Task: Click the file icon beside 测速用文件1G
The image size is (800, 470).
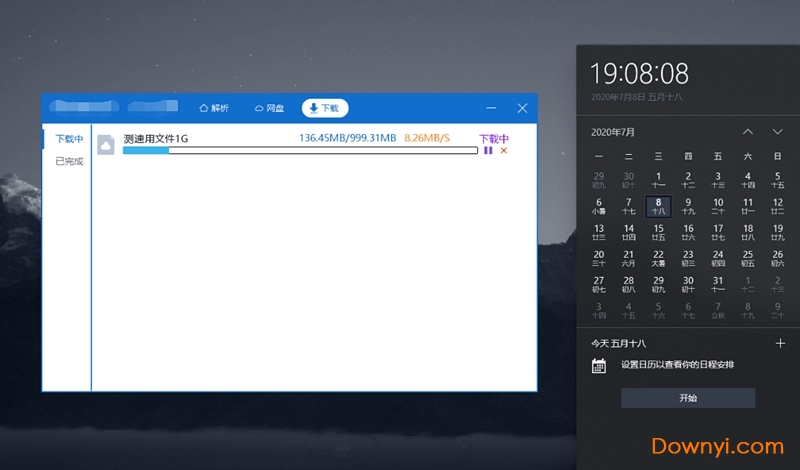Action: [x=106, y=145]
